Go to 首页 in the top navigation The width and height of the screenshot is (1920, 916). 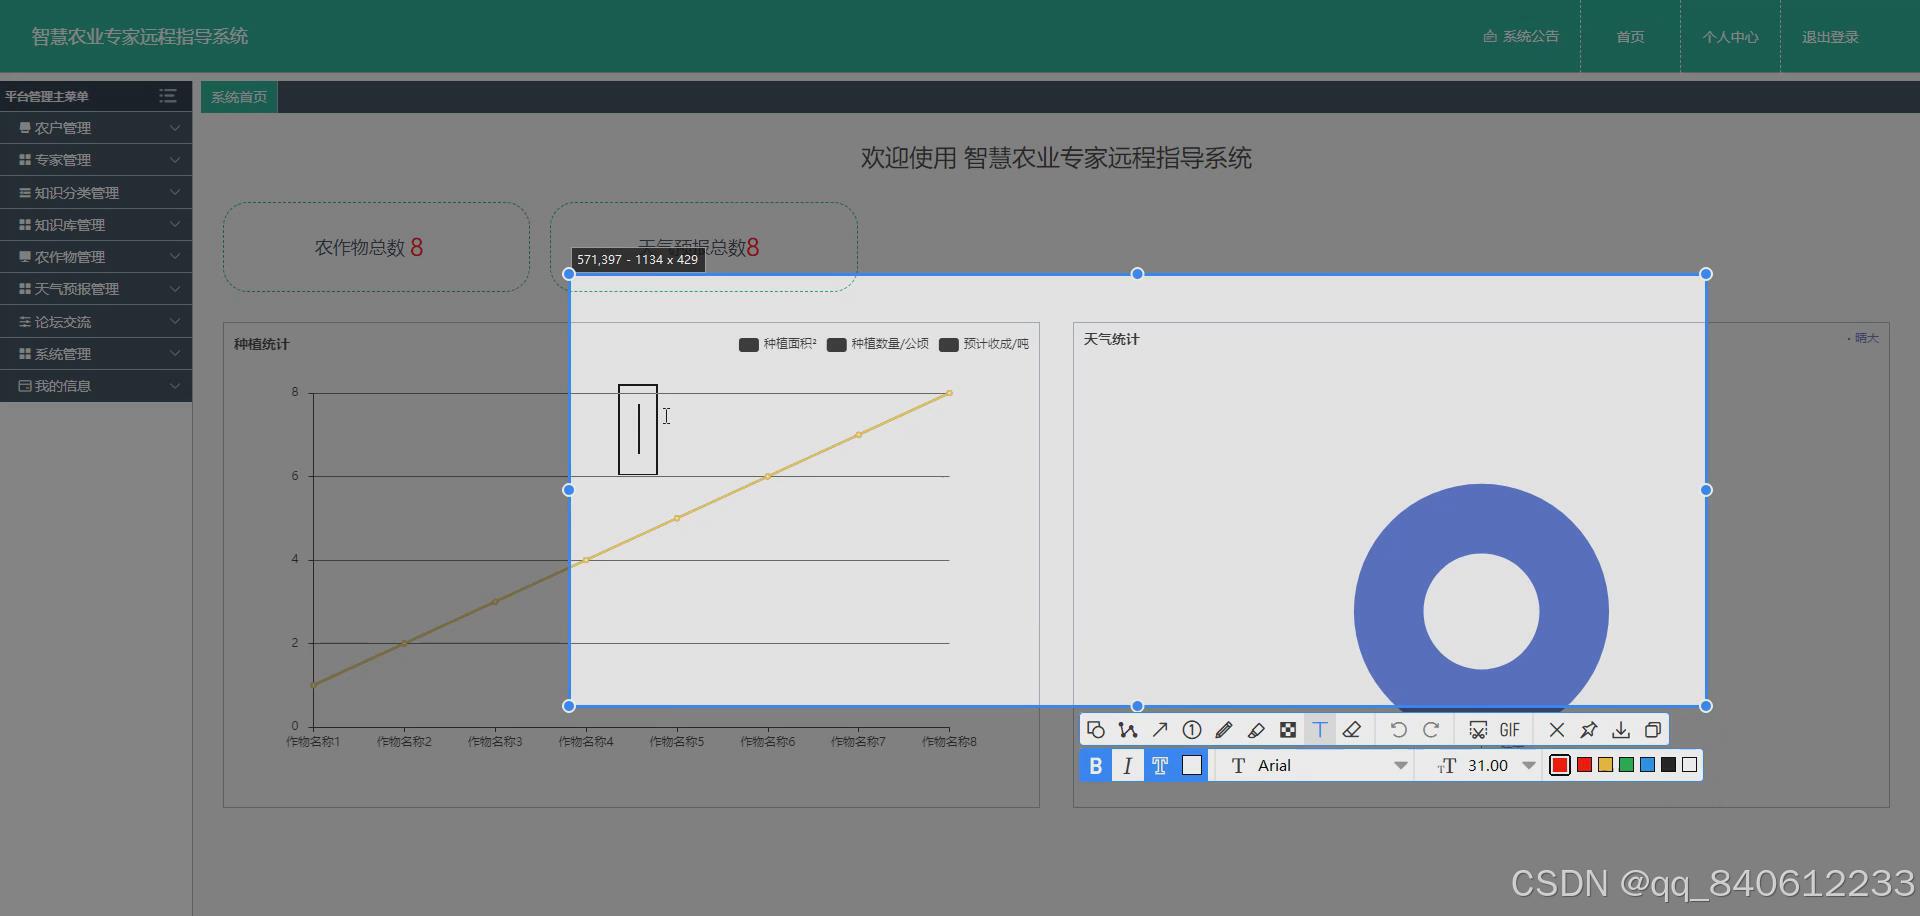(x=1630, y=37)
